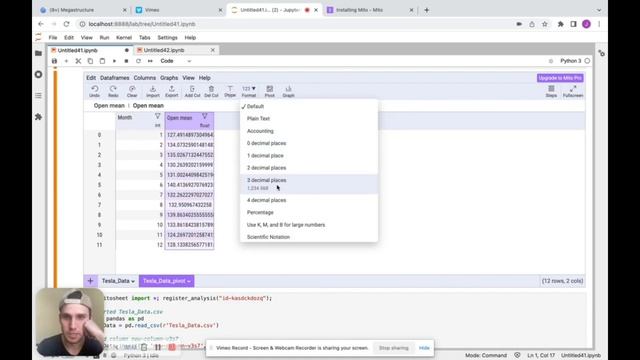Add a new sheet with plus button

90,281
